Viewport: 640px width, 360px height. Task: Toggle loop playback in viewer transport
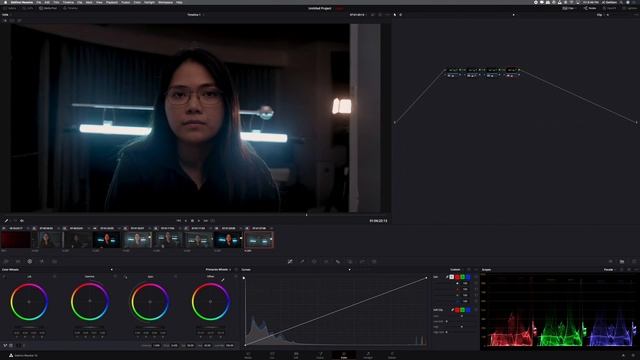coord(213,221)
